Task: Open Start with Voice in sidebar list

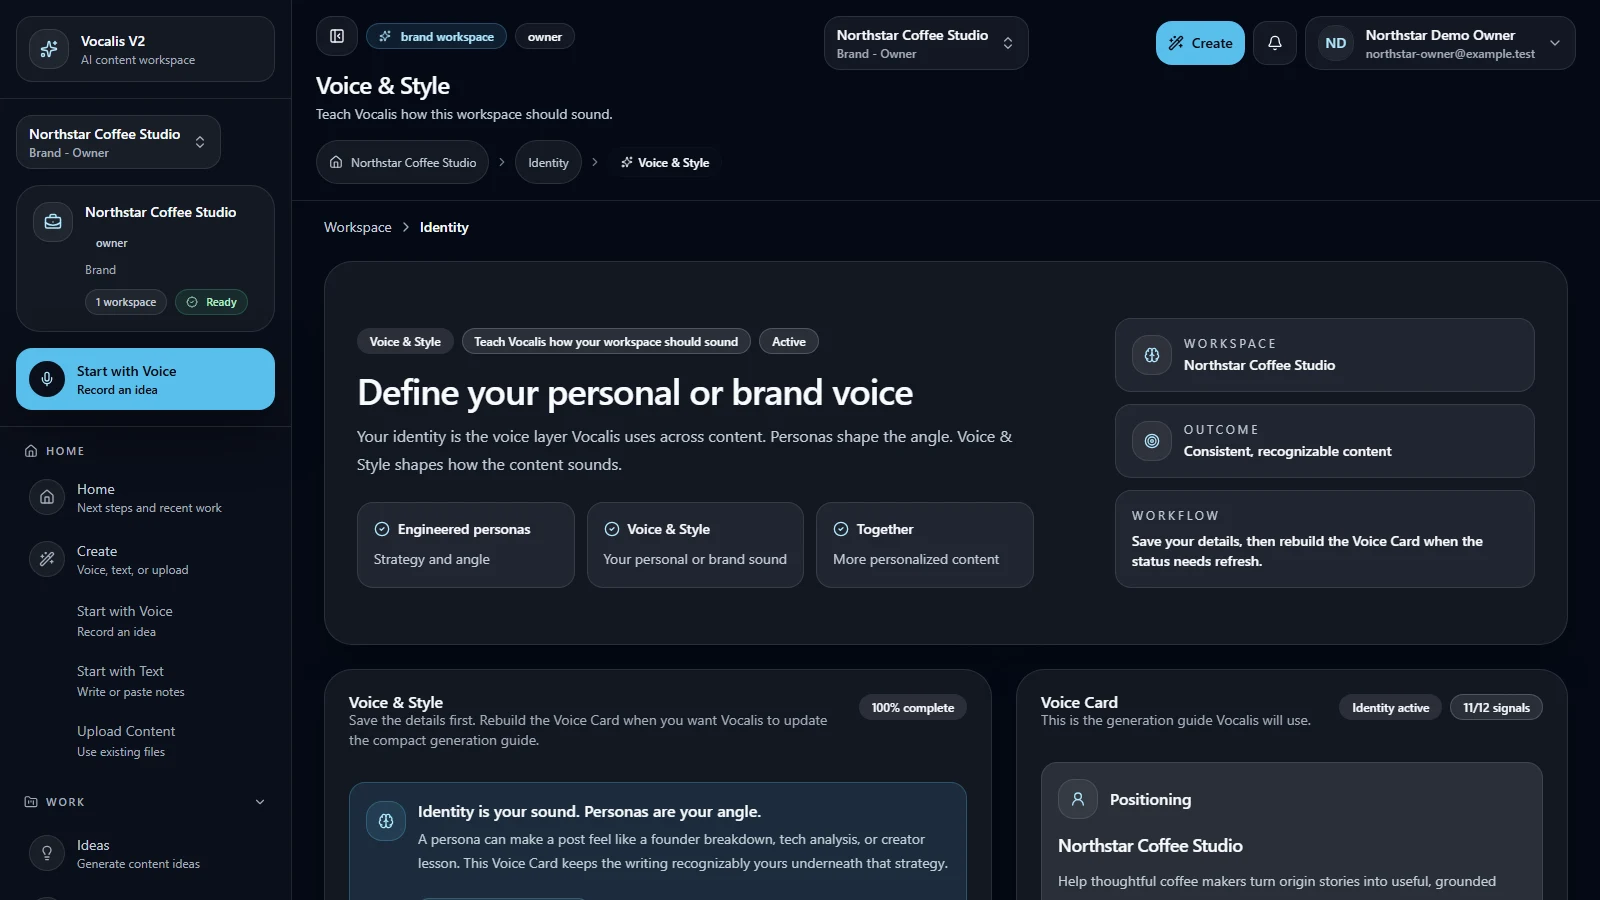Action: 145,621
